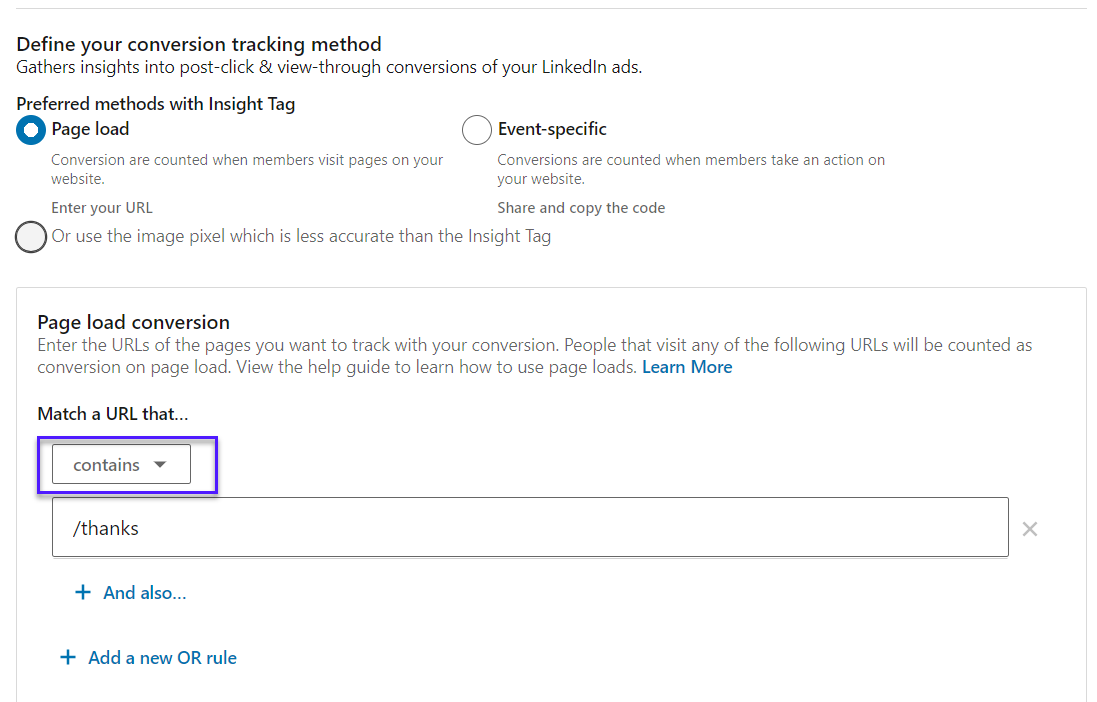The height and width of the screenshot is (702, 1097).
Task: Click Enter your URL under Page load
Action: [x=101, y=208]
